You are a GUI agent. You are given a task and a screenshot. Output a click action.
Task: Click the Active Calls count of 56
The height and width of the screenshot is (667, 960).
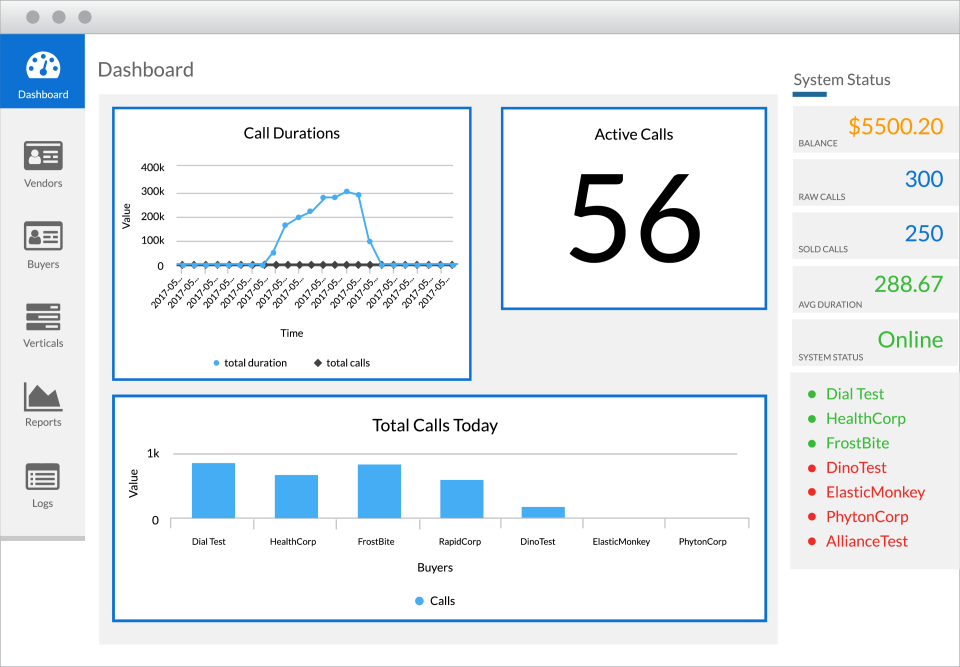click(634, 215)
